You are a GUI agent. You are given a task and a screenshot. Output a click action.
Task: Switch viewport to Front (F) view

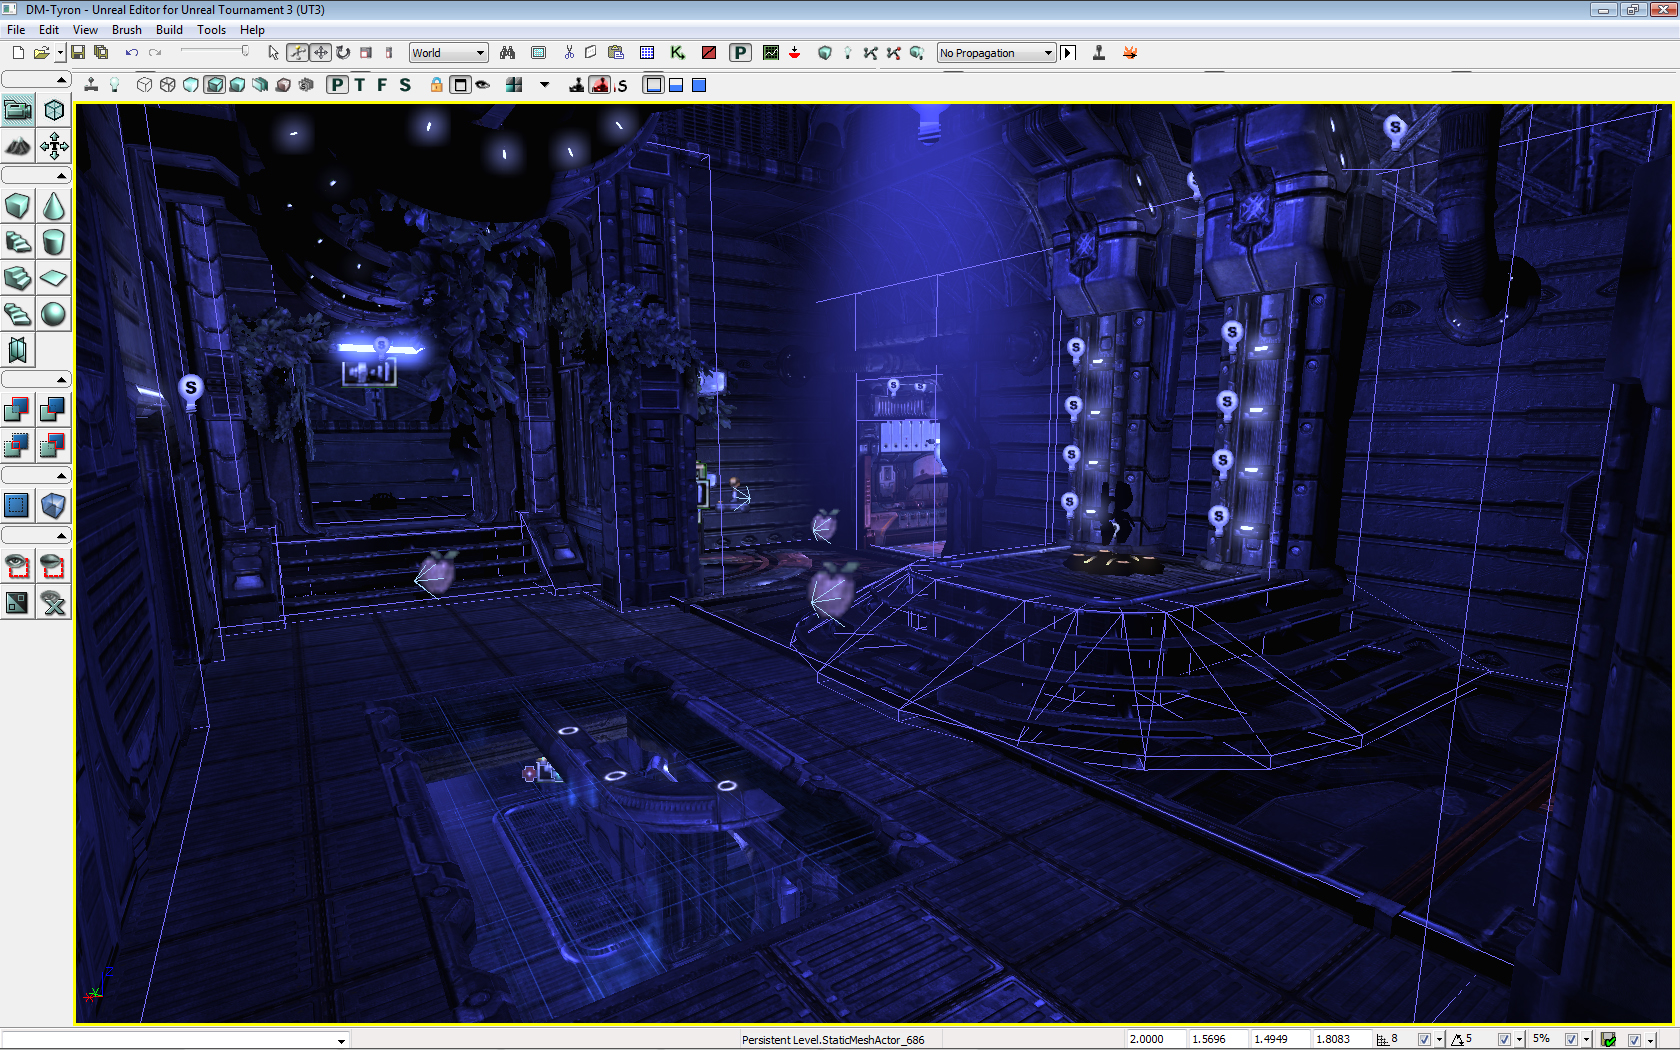coord(382,85)
